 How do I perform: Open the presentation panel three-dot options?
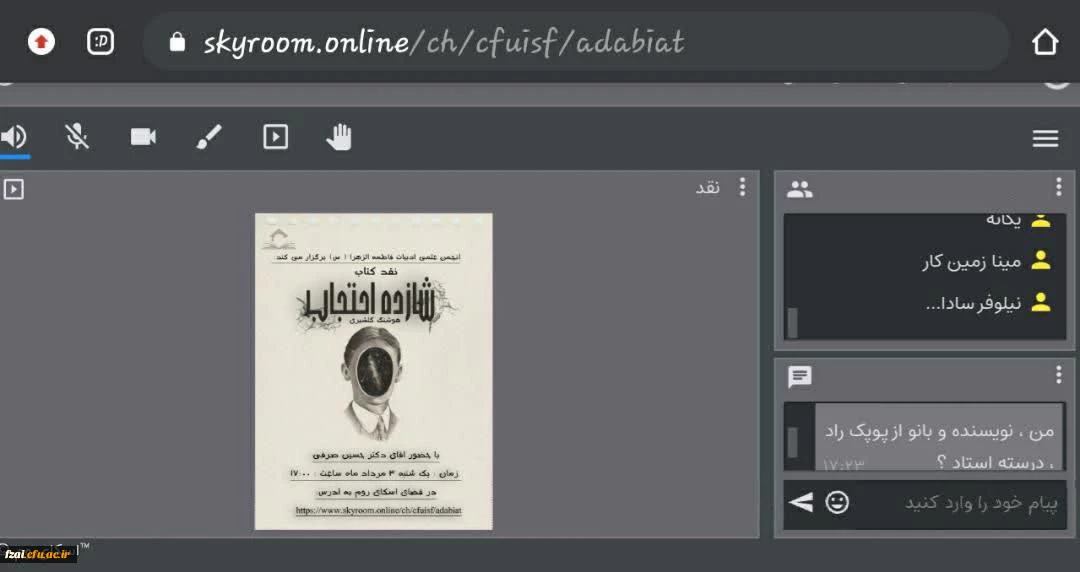[742, 187]
